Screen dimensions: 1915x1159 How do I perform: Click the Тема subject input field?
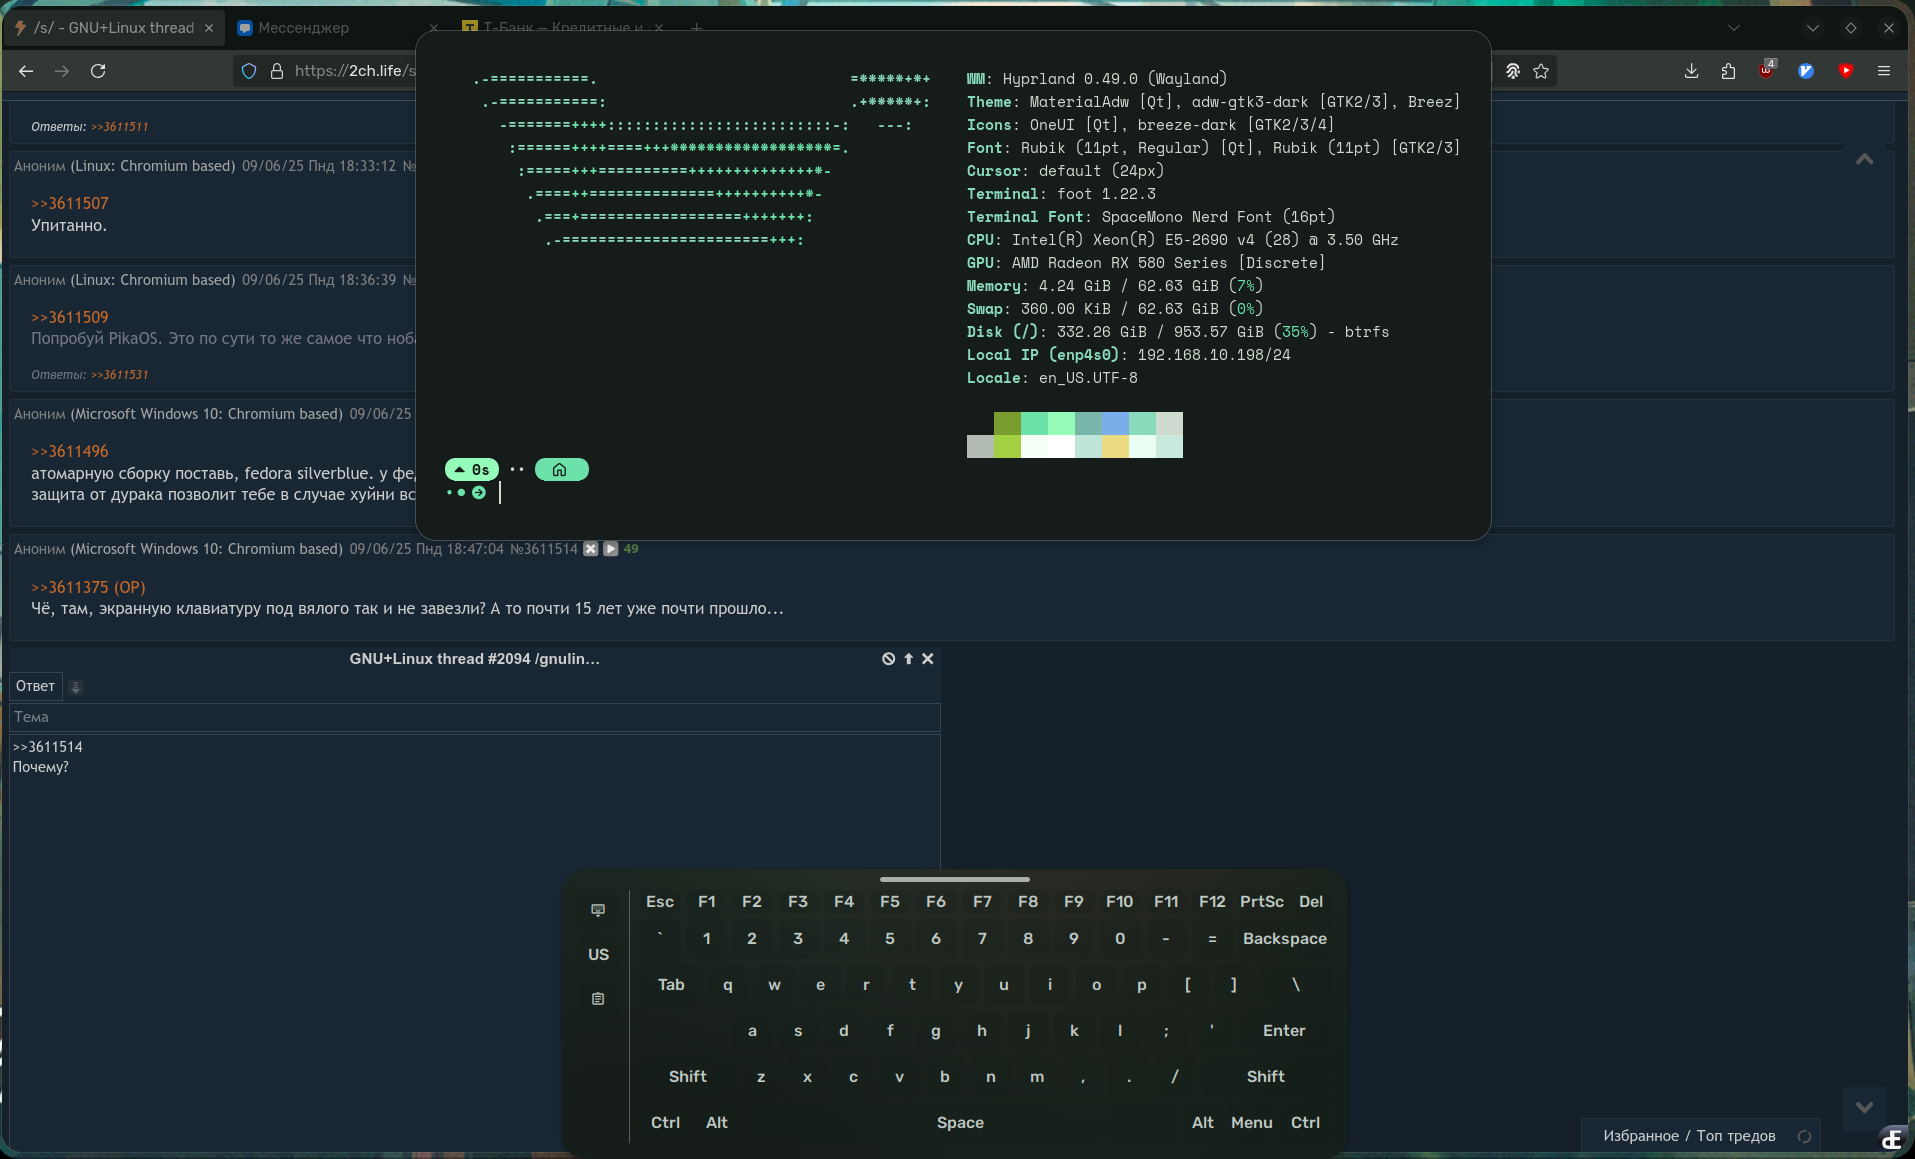(x=475, y=718)
